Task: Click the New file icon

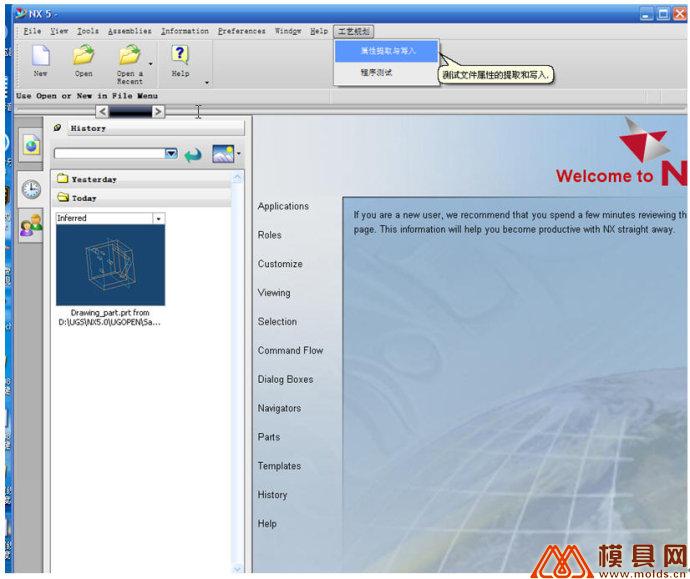Action: click(40, 56)
